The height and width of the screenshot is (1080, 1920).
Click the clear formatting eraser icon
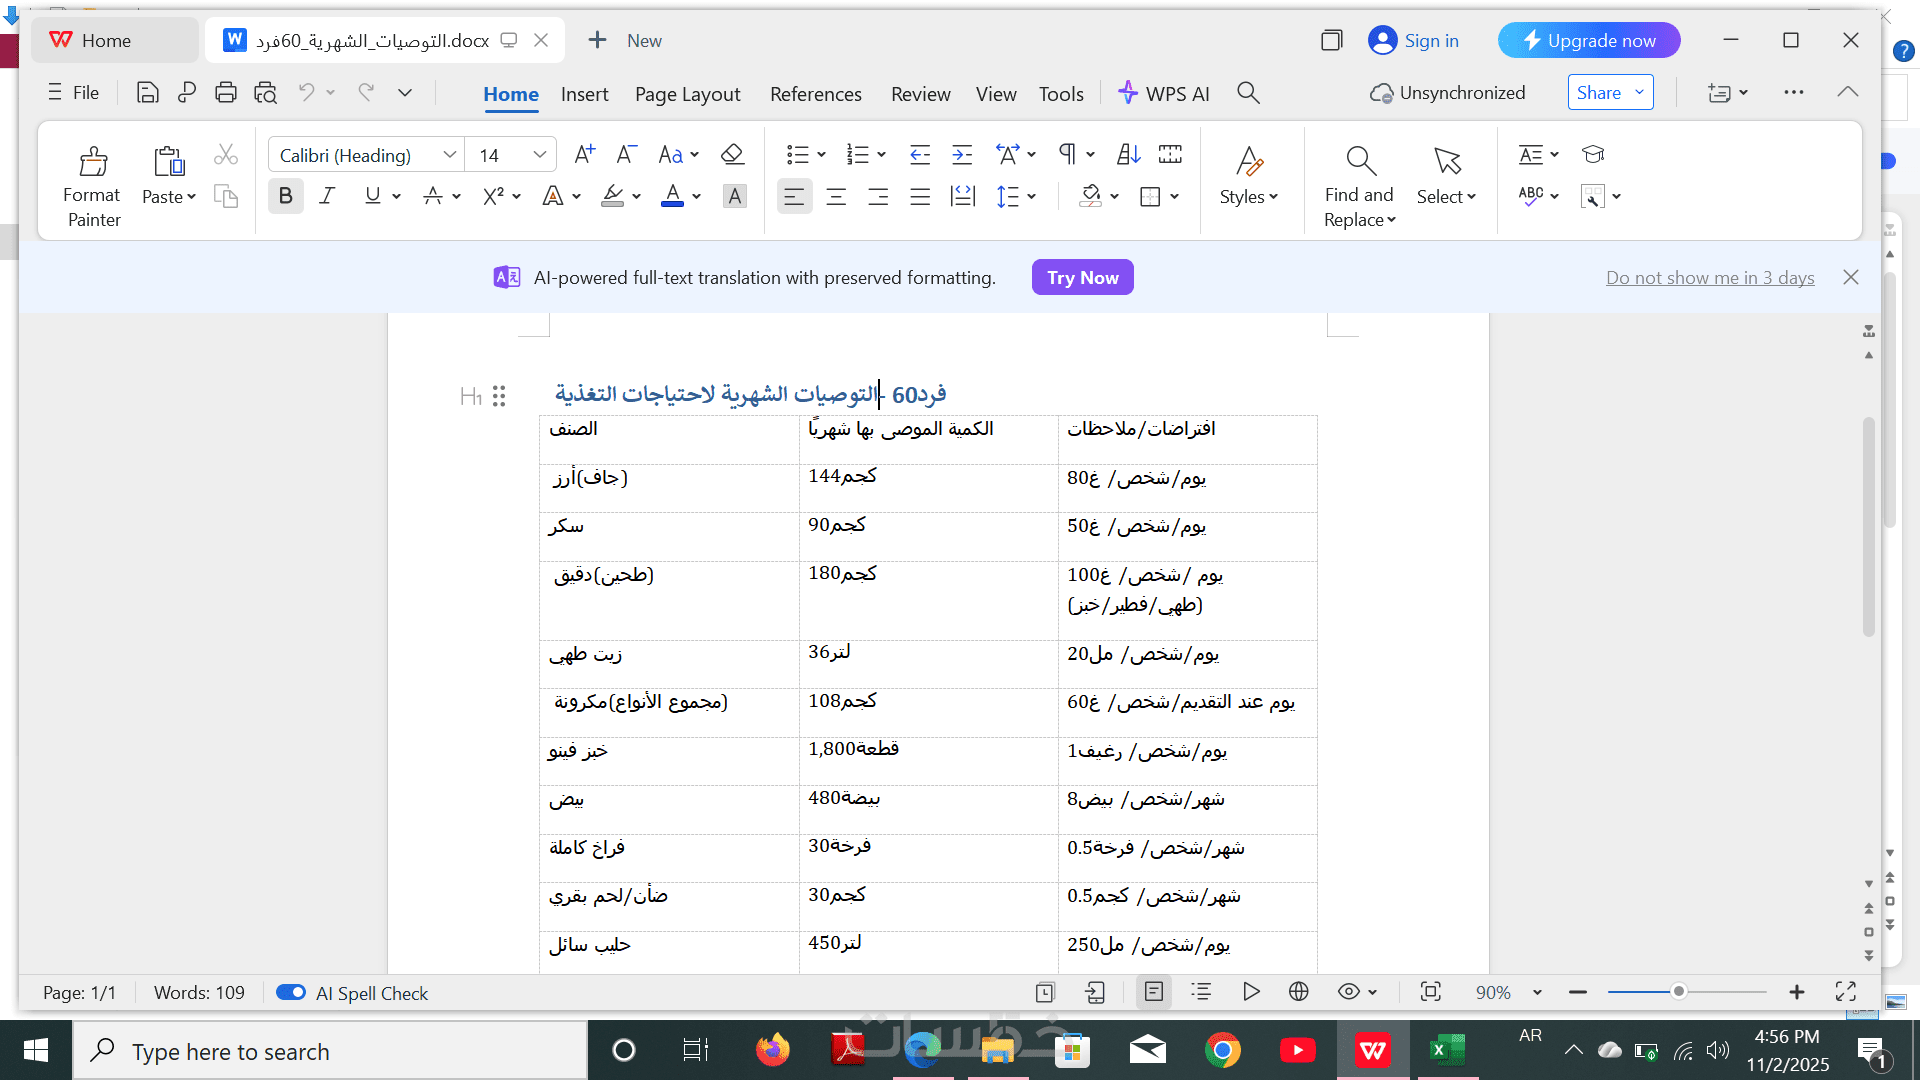click(x=732, y=154)
